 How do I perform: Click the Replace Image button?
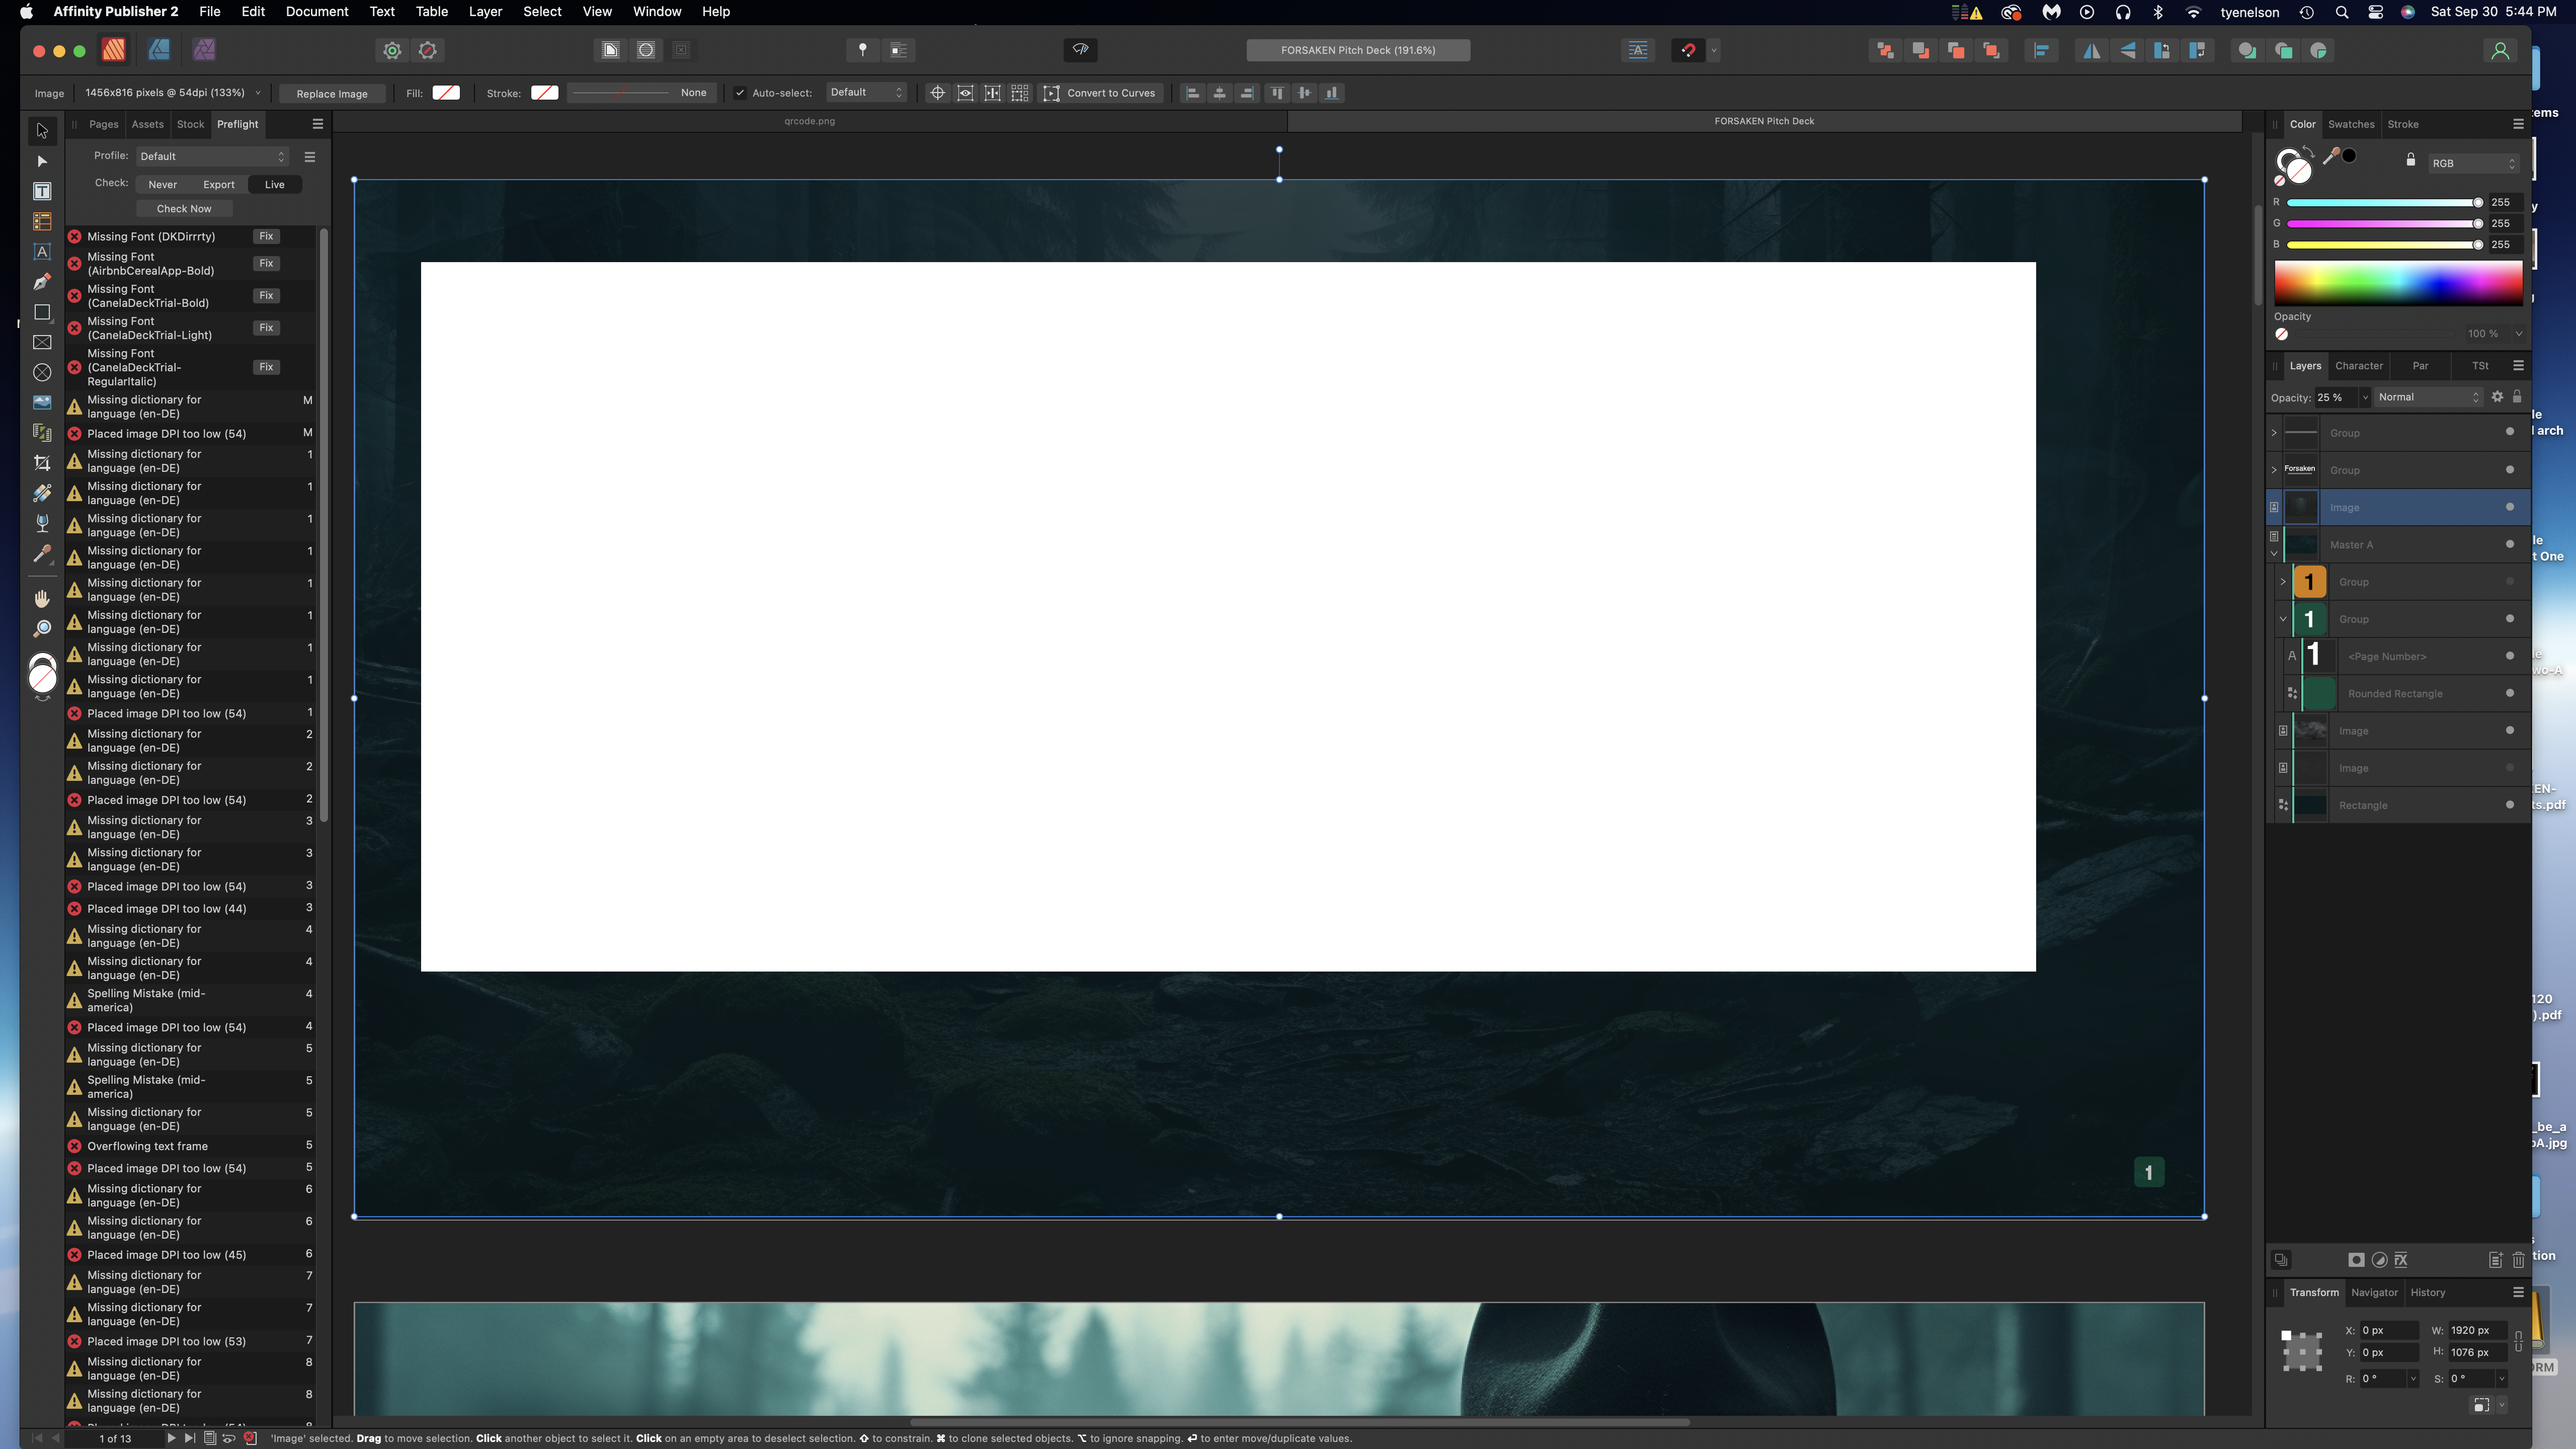point(332,93)
